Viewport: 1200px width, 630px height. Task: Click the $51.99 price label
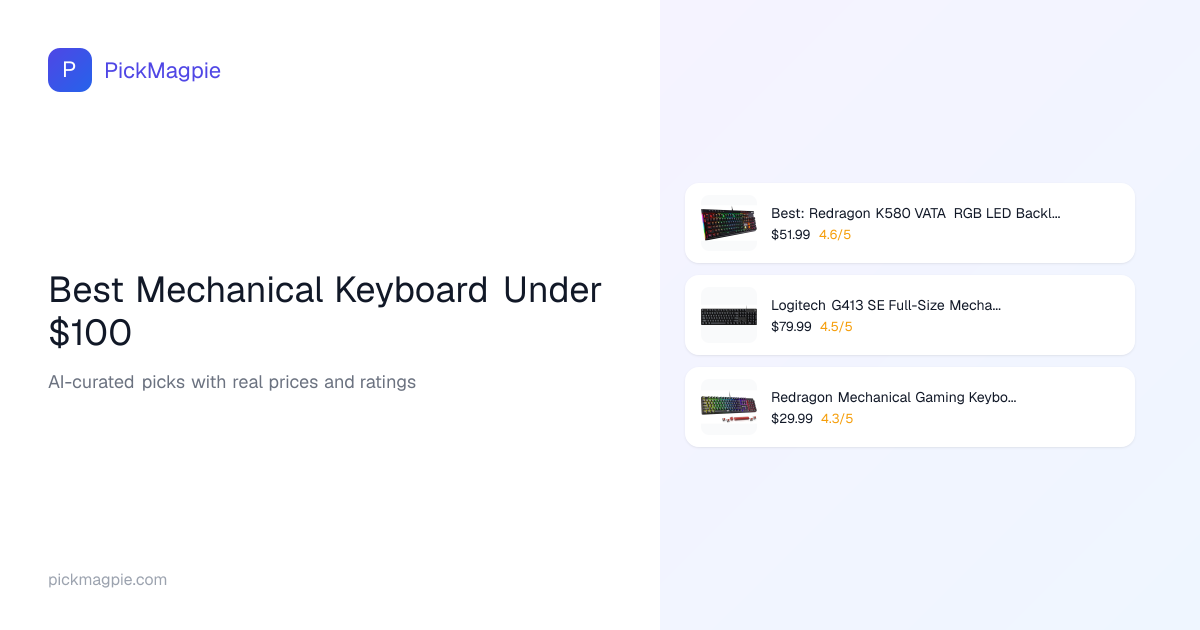pyautogui.click(x=790, y=235)
